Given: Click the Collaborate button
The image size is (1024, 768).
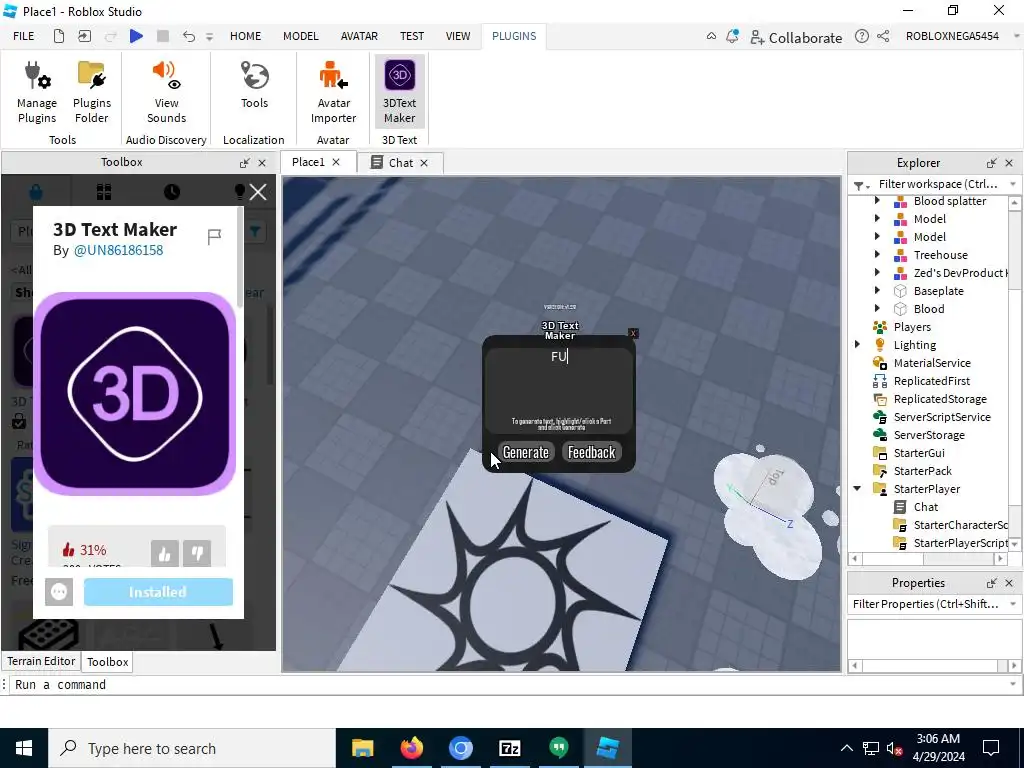Looking at the screenshot, I should 796,37.
